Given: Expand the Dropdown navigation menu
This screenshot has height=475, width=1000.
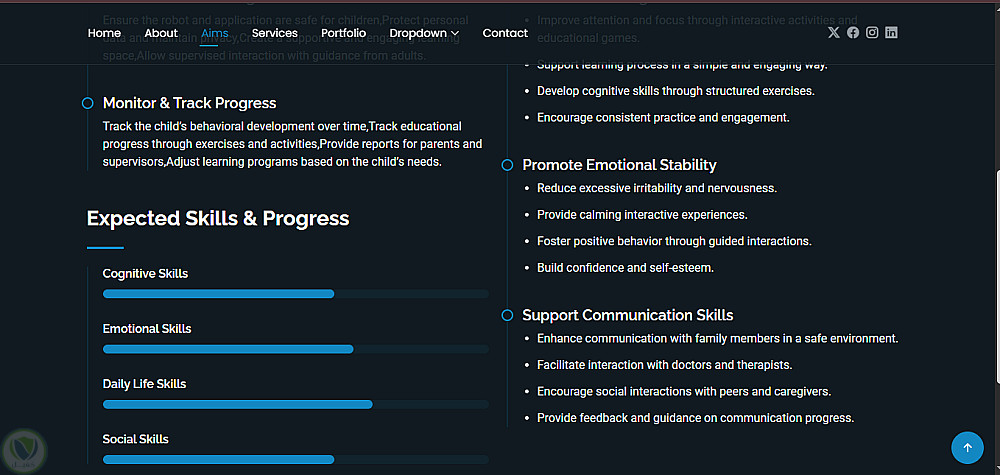Looking at the screenshot, I should pyautogui.click(x=424, y=33).
